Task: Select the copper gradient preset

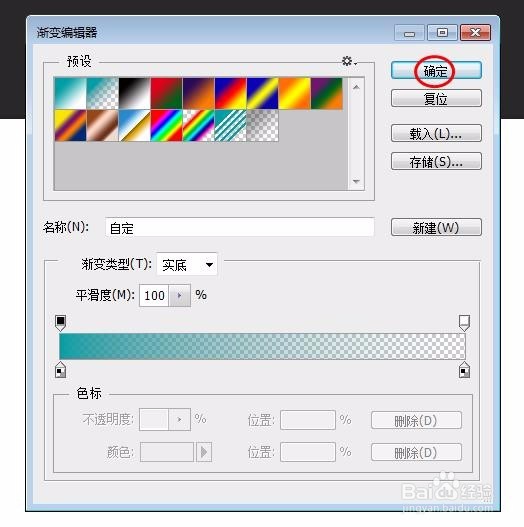Action: (103, 125)
